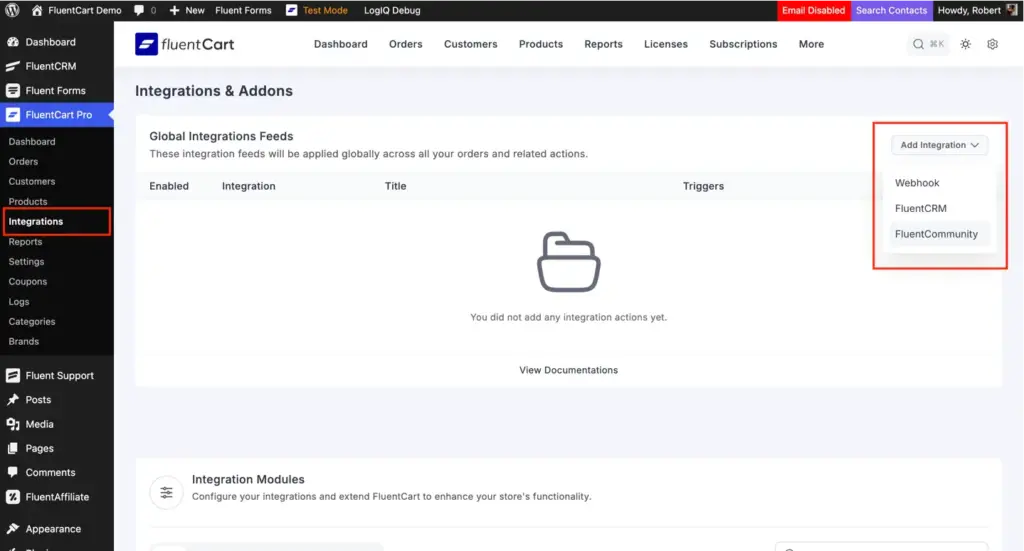Viewport: 1024px width, 551px height.
Task: Open the More menu in top navigation
Action: pyautogui.click(x=811, y=44)
